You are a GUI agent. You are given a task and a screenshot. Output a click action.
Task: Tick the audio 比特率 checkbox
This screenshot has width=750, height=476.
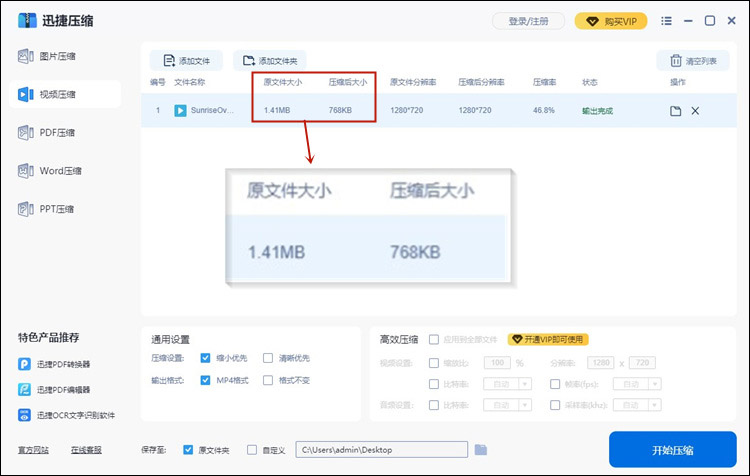[434, 405]
